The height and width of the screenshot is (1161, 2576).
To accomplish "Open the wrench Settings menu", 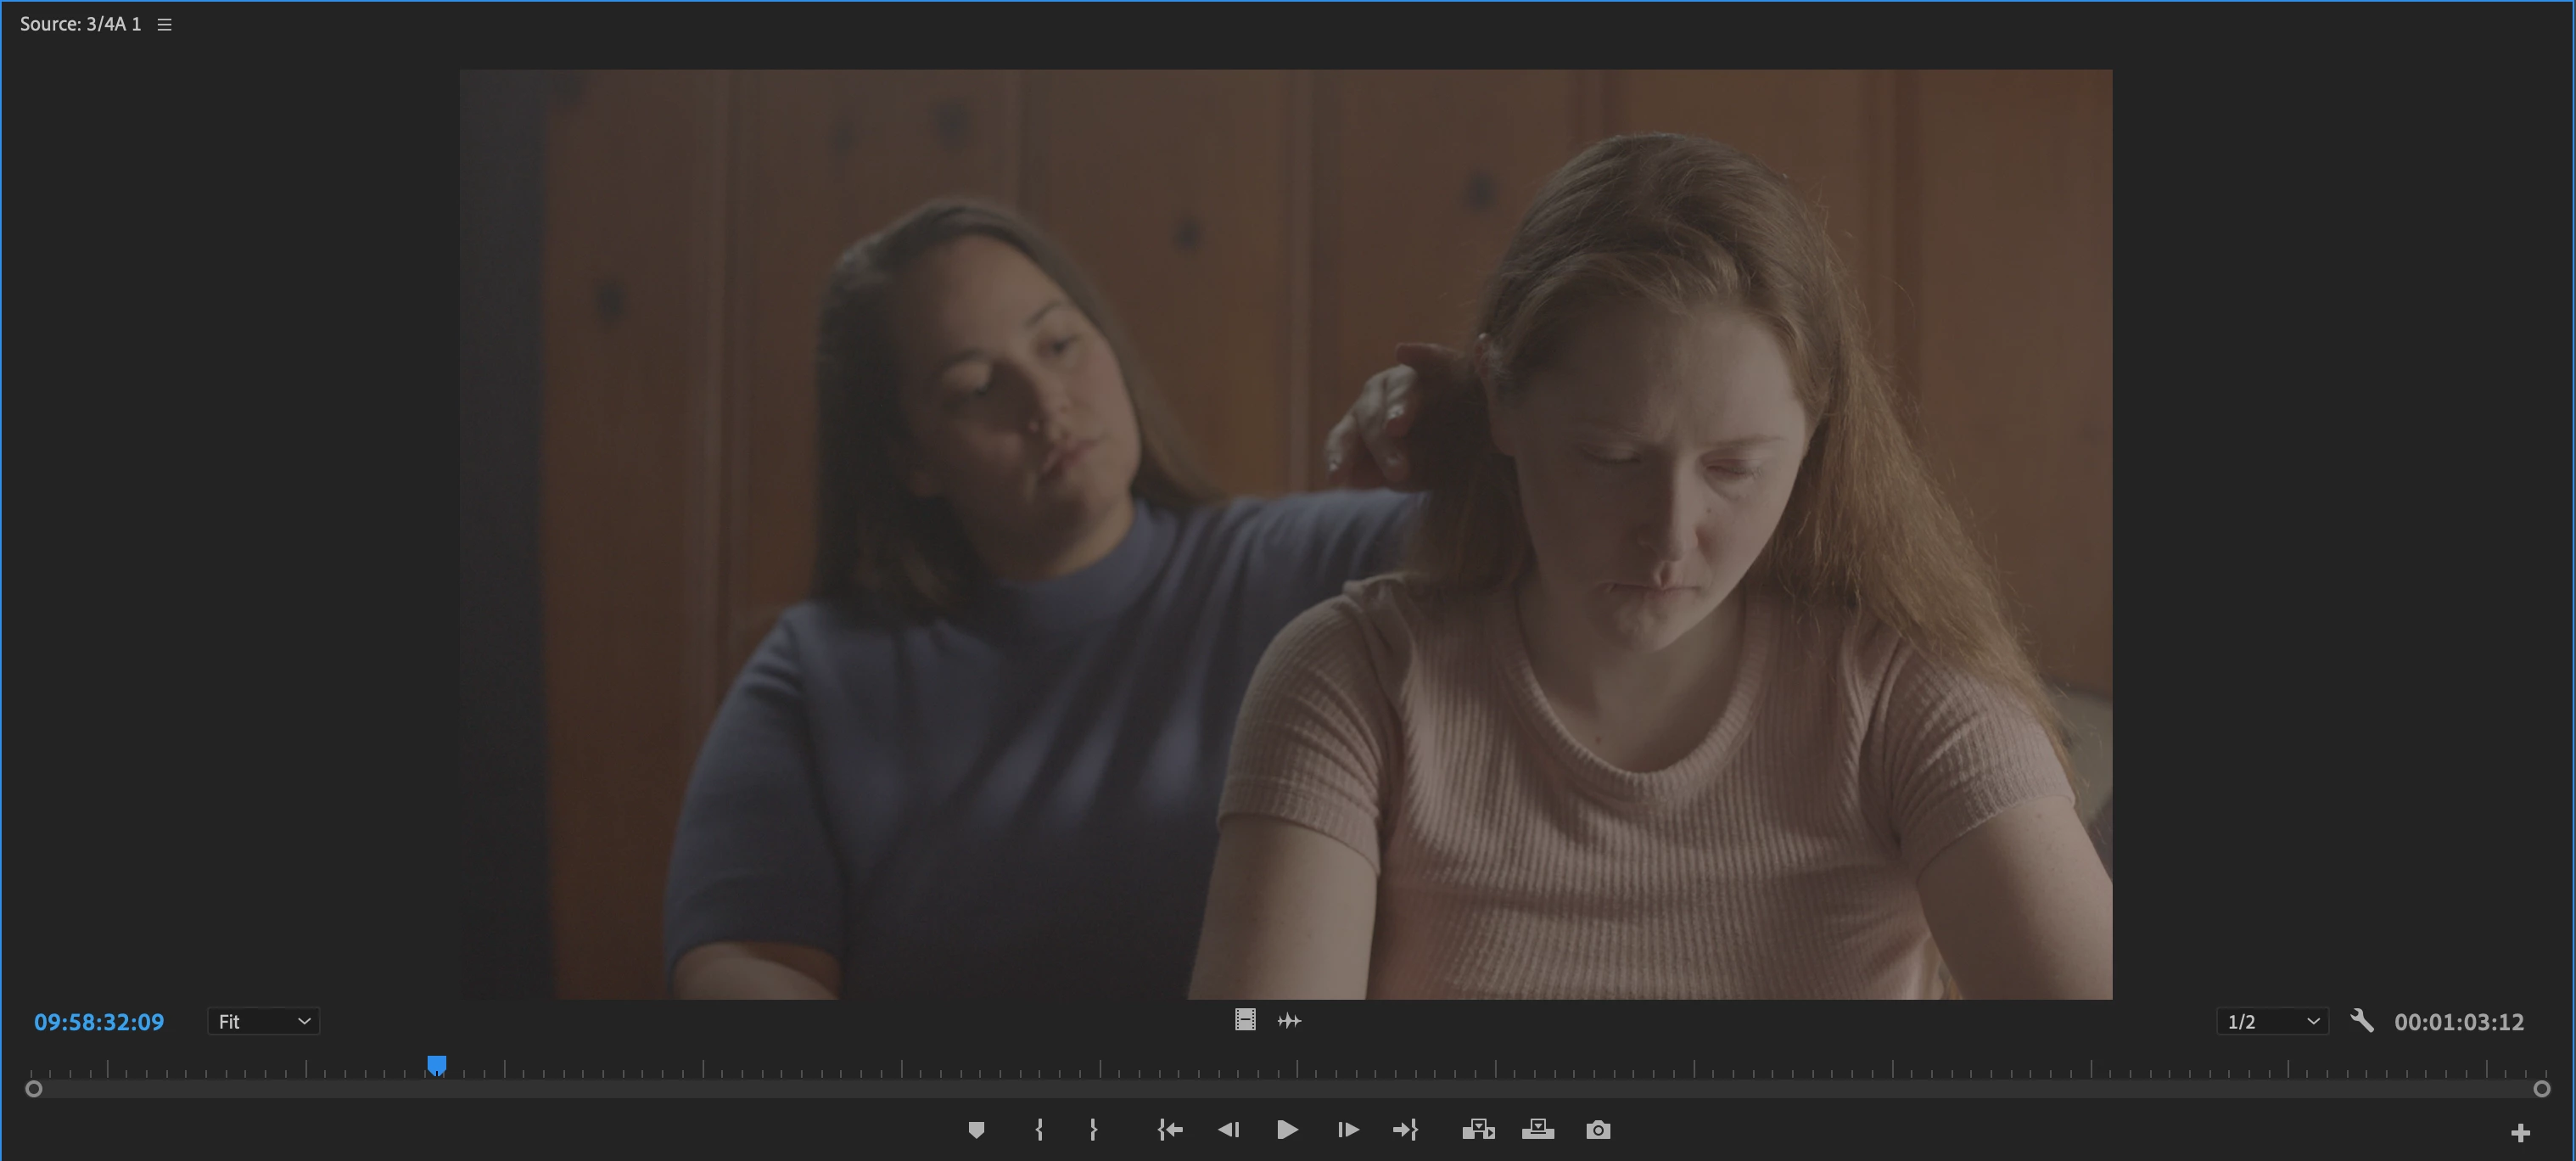I will (2362, 1021).
